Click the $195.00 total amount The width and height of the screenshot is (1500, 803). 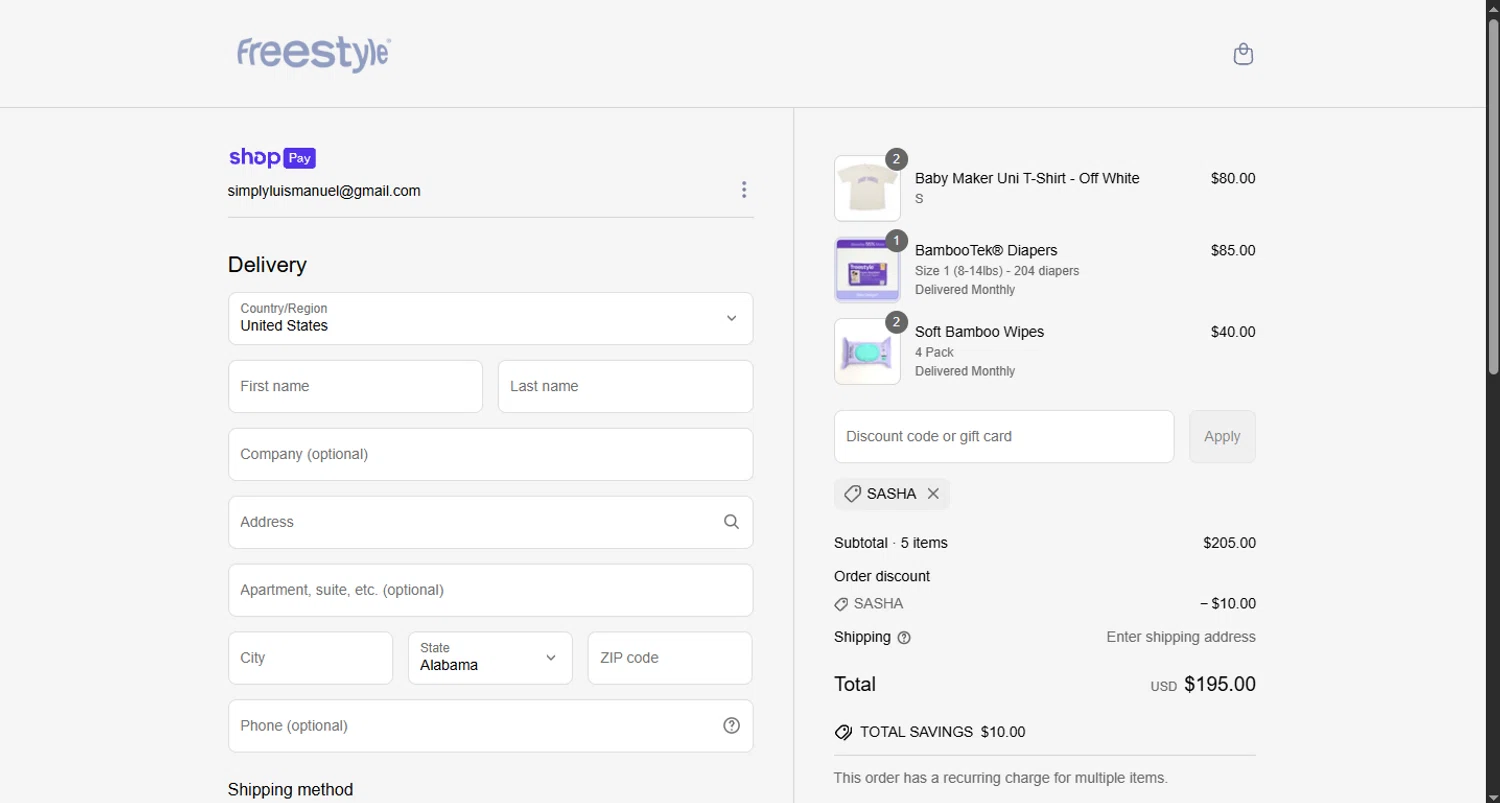[x=1220, y=684]
